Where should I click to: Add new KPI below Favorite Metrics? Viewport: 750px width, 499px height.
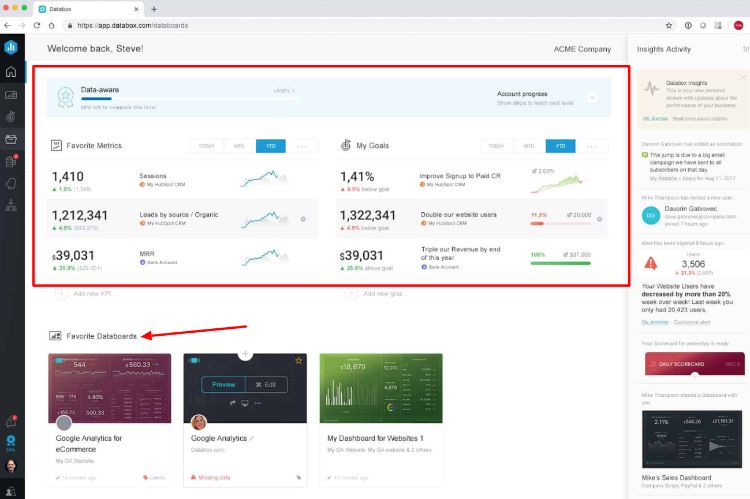85,293
